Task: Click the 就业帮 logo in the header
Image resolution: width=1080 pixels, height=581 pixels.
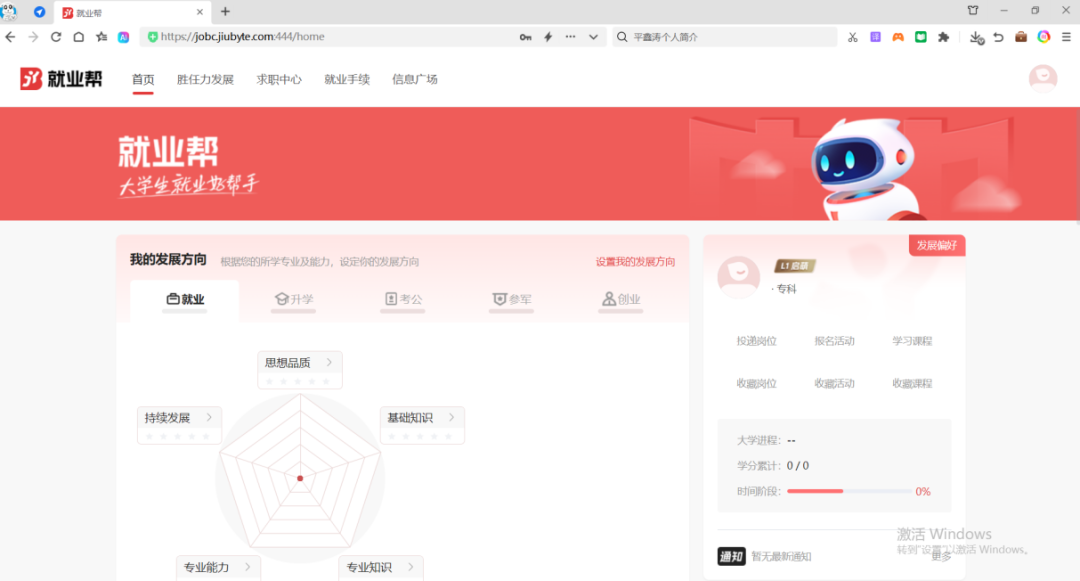Action: (61, 79)
